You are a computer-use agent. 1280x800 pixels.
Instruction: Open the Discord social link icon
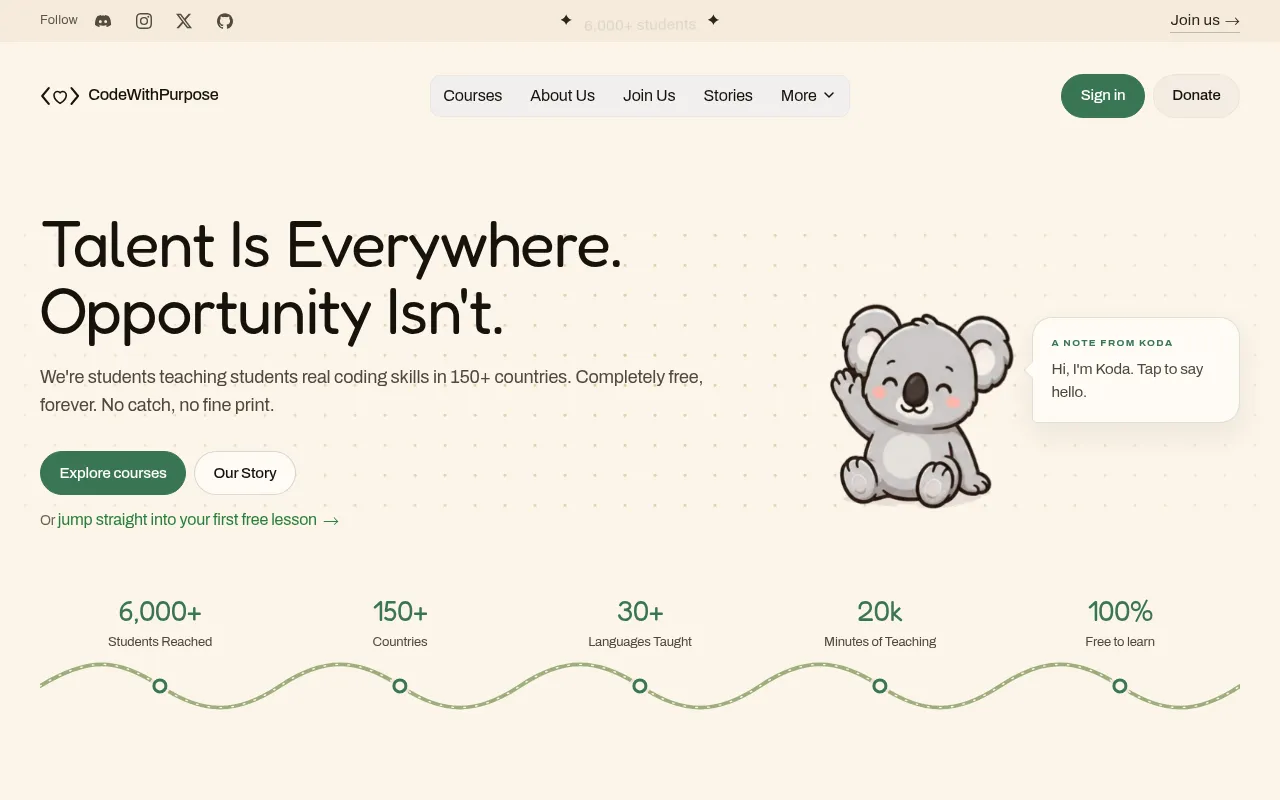click(x=103, y=21)
